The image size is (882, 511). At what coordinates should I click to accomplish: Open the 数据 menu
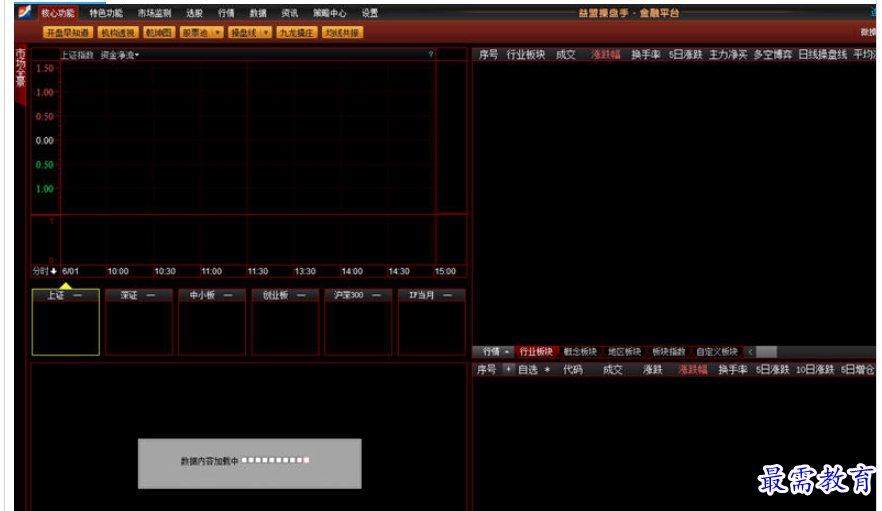258,12
